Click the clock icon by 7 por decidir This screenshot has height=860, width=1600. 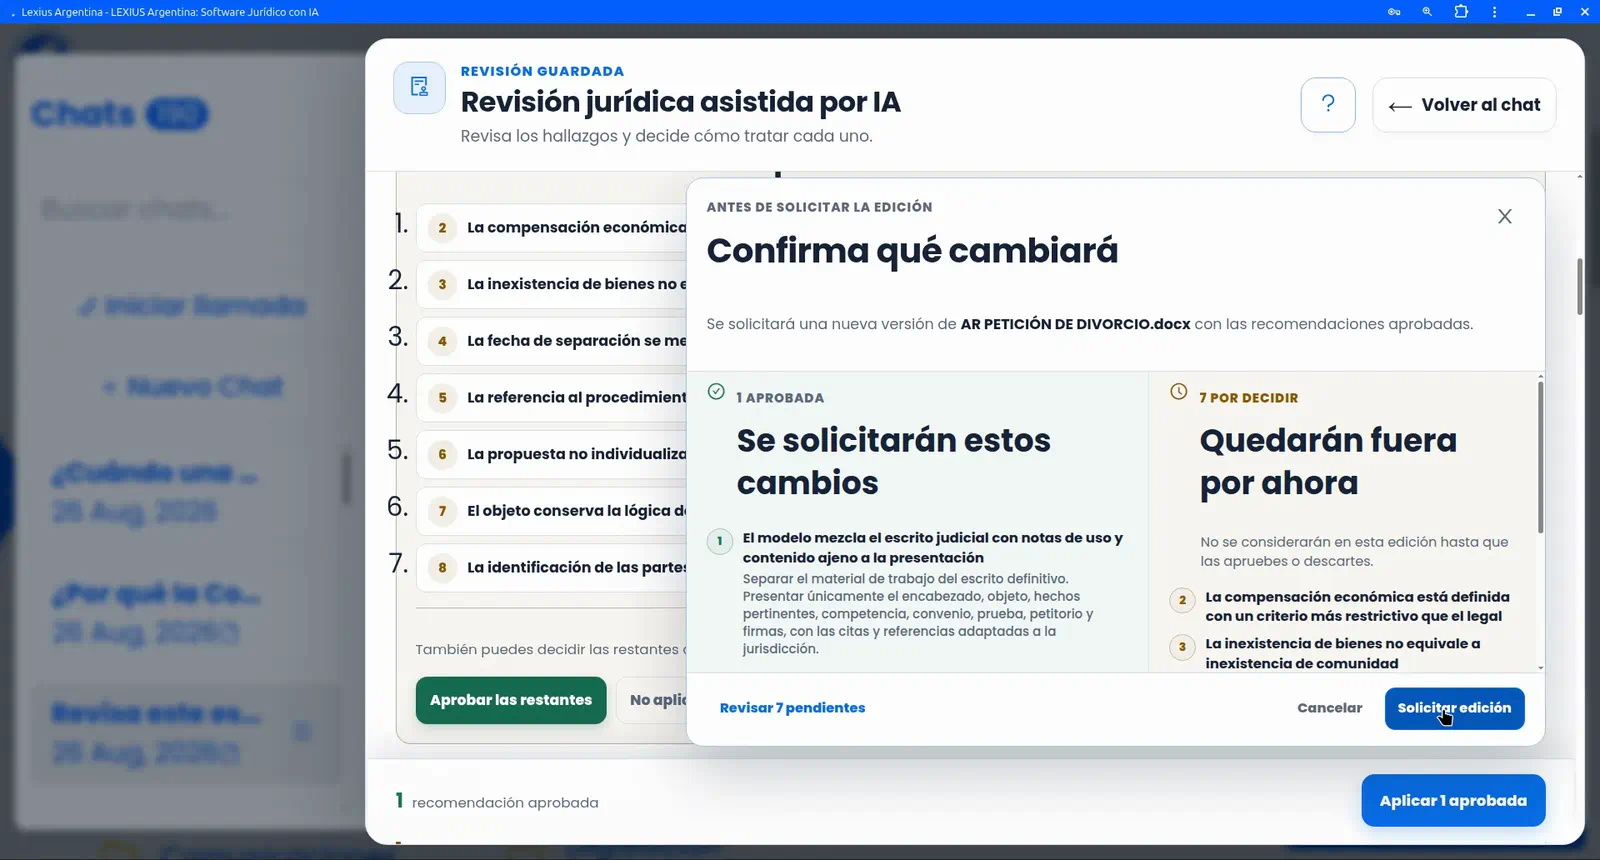click(1179, 391)
